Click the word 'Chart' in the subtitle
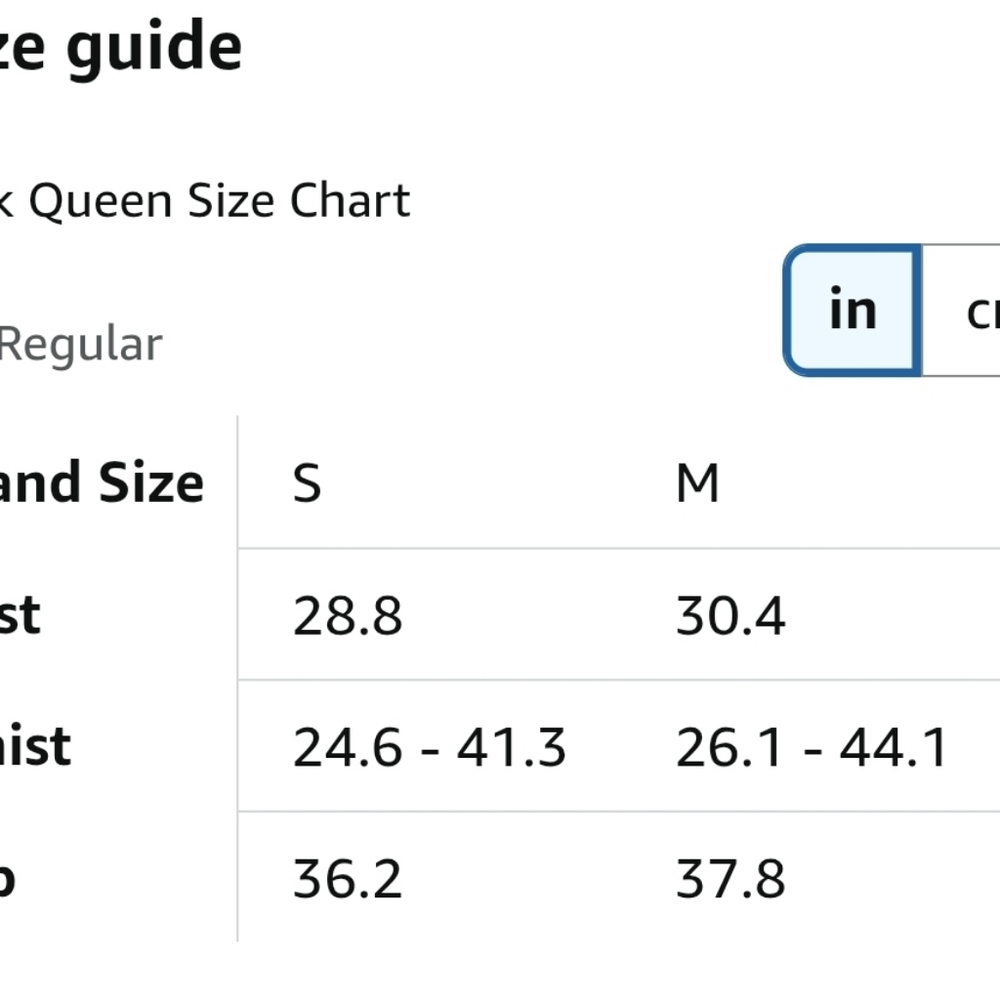Screen dimensions: 1000x1000 click(x=350, y=200)
